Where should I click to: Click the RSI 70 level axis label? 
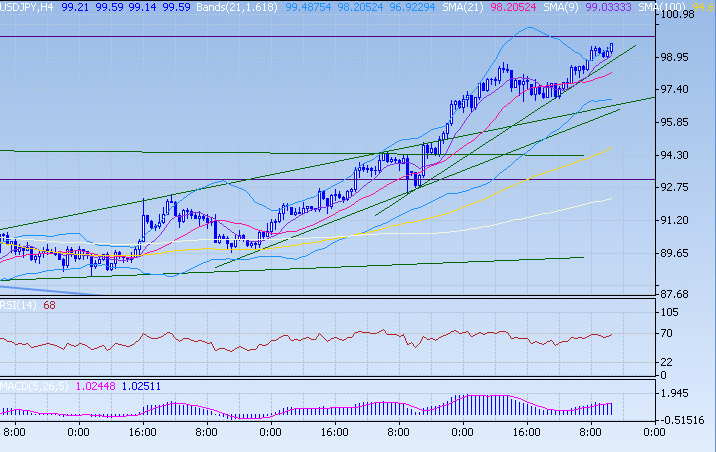(x=671, y=332)
